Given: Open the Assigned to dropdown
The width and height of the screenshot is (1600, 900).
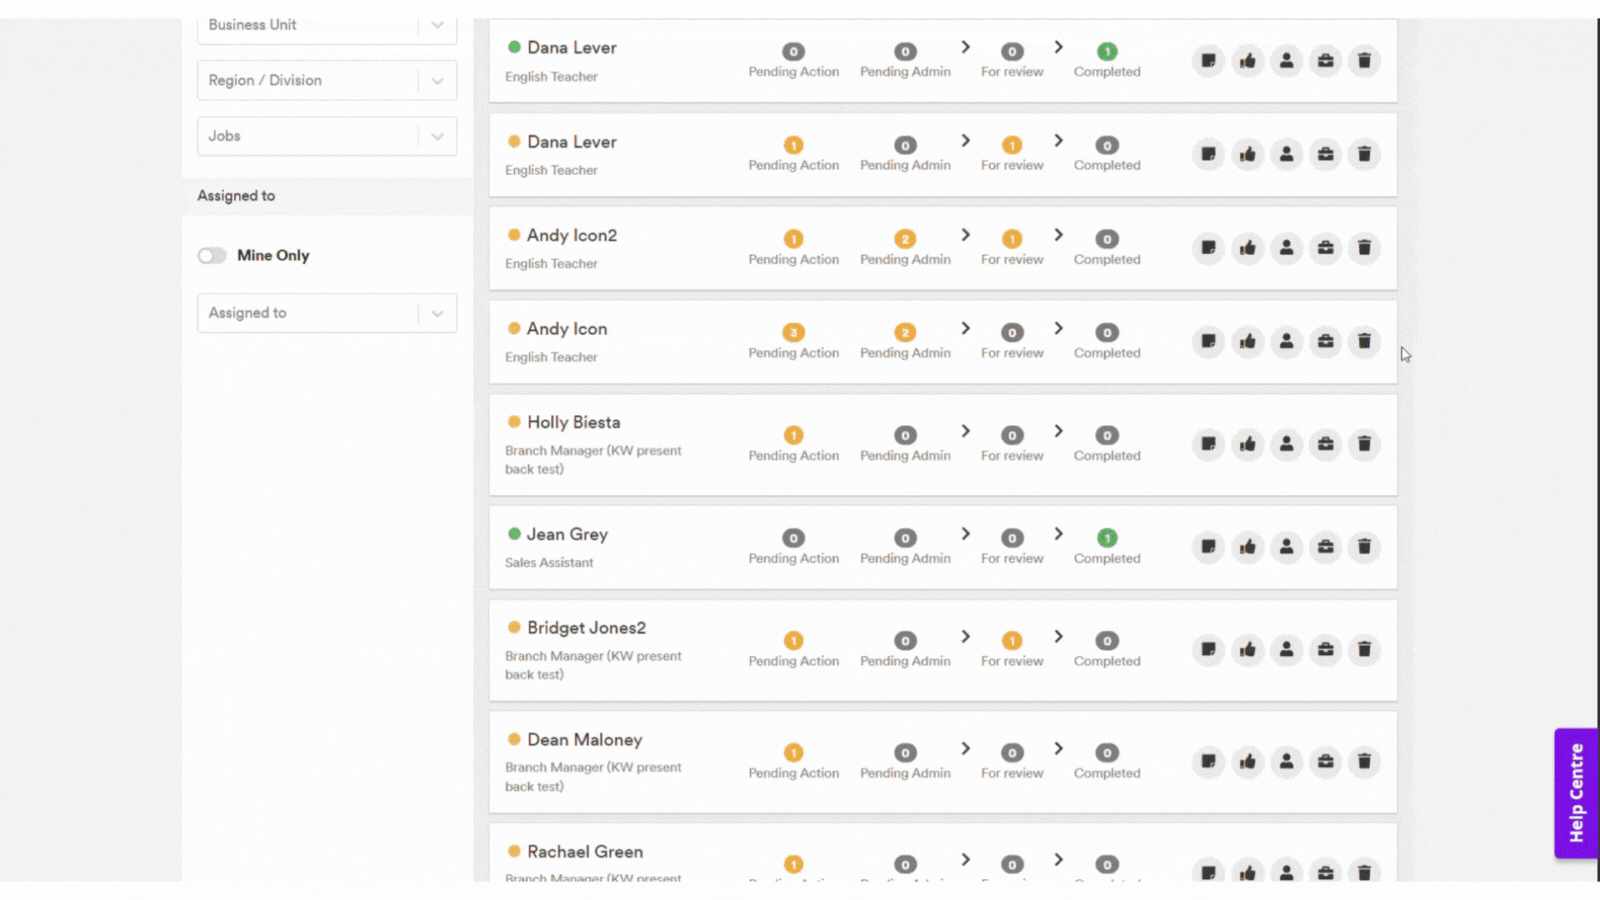Looking at the screenshot, I should pos(327,313).
